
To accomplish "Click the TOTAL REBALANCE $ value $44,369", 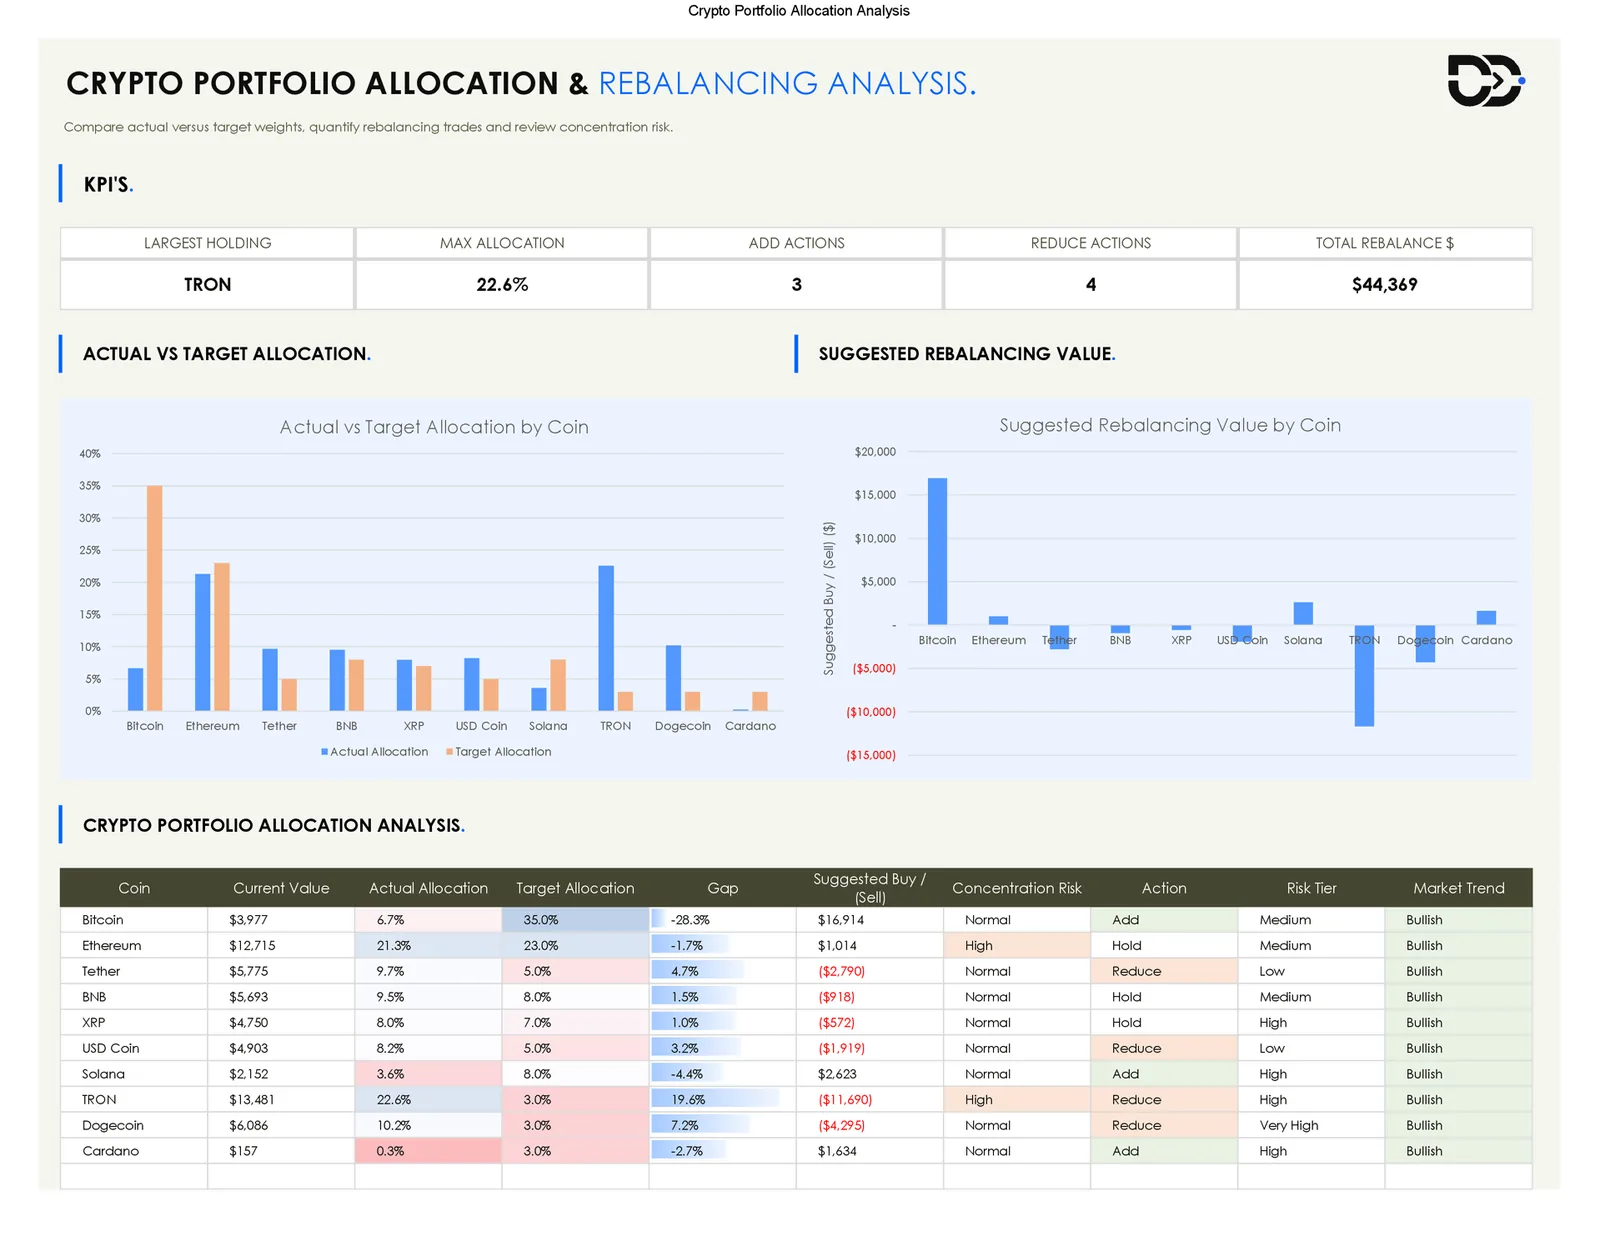I will pos(1385,285).
